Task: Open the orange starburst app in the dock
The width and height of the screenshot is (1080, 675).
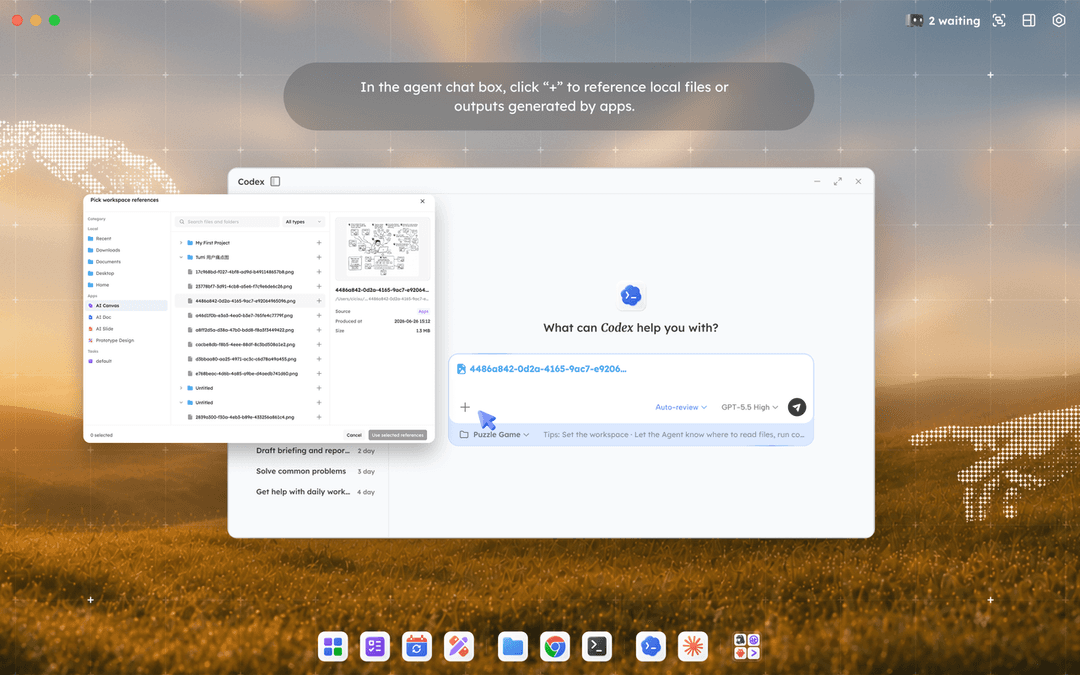Action: pyautogui.click(x=693, y=647)
